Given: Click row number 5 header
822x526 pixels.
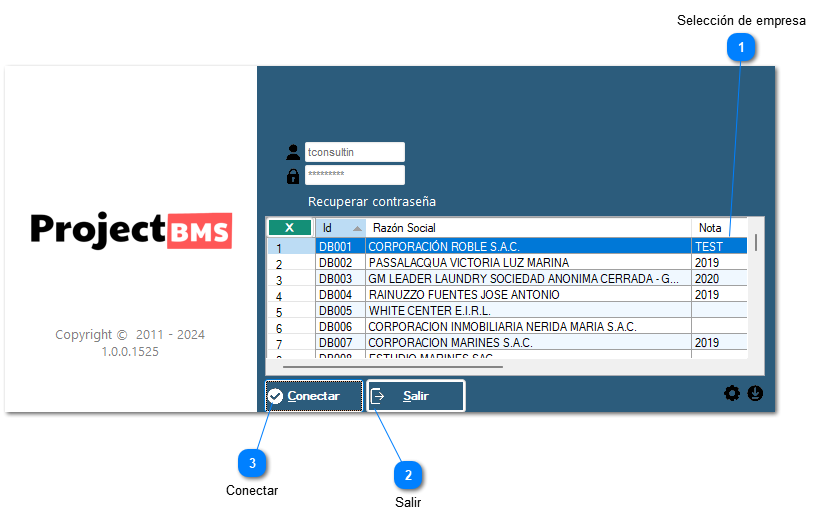Looking at the screenshot, I should (x=291, y=310).
